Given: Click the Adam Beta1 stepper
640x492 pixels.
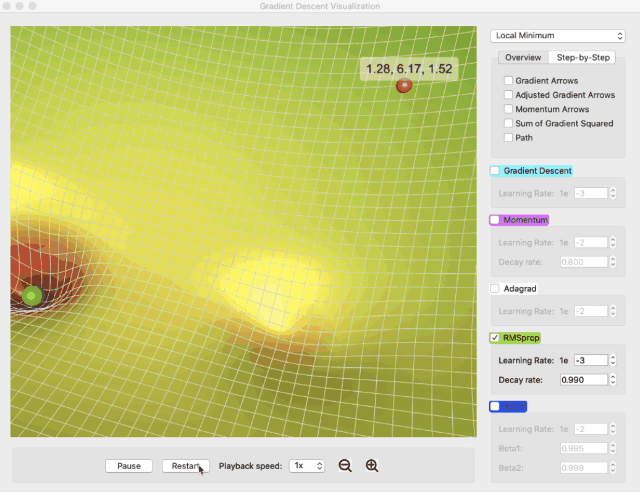Looking at the screenshot, I should coord(613,448).
